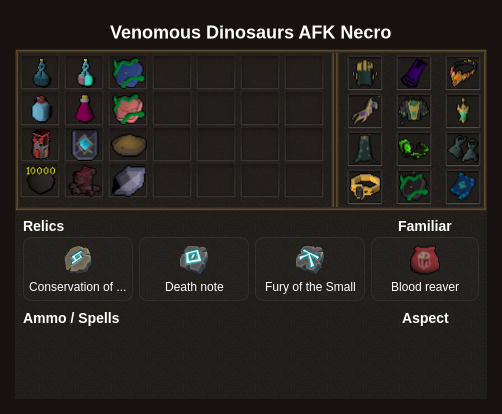
Task: Click the Conservation of Energy relic
Action: coord(78,269)
